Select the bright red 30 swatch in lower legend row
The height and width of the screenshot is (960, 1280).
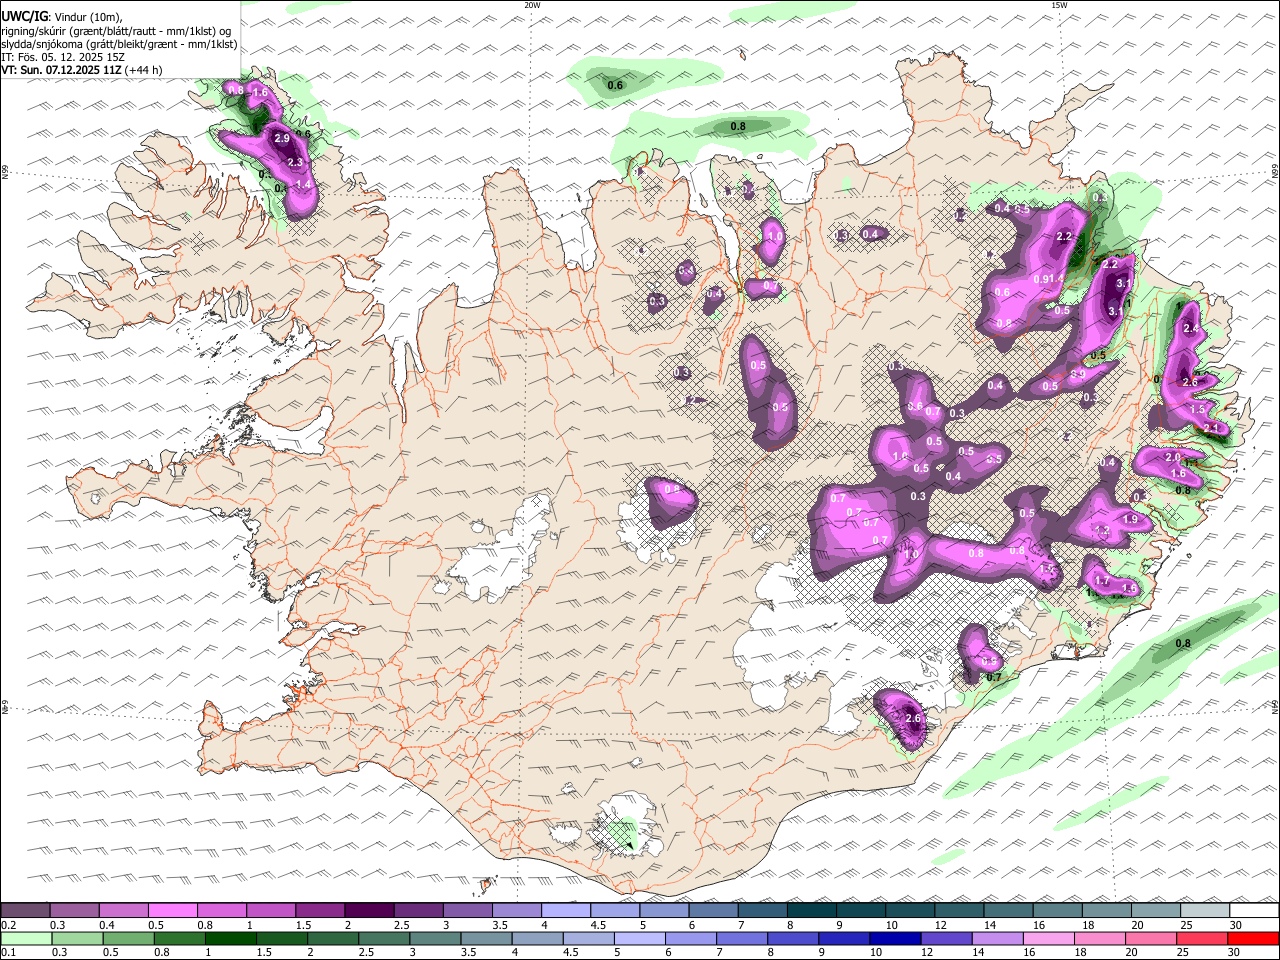[1253, 938]
